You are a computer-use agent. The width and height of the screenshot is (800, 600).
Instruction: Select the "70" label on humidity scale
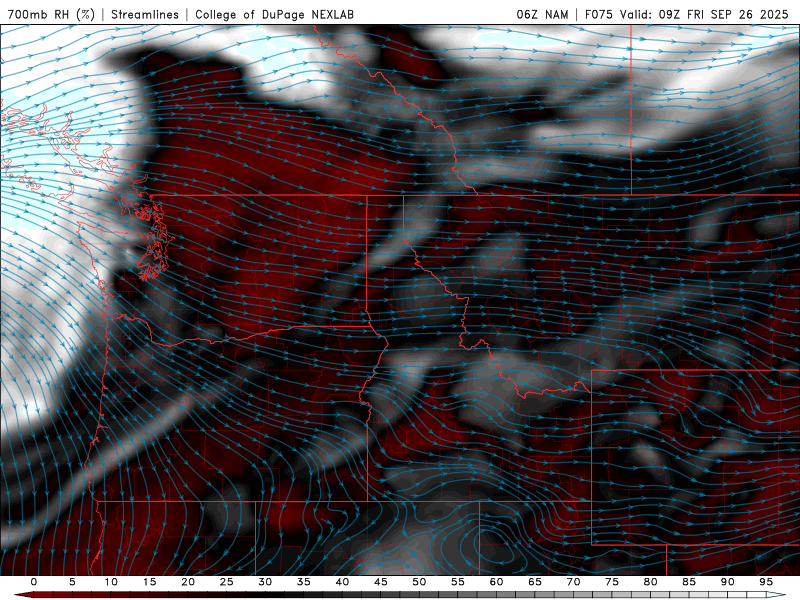tap(573, 582)
